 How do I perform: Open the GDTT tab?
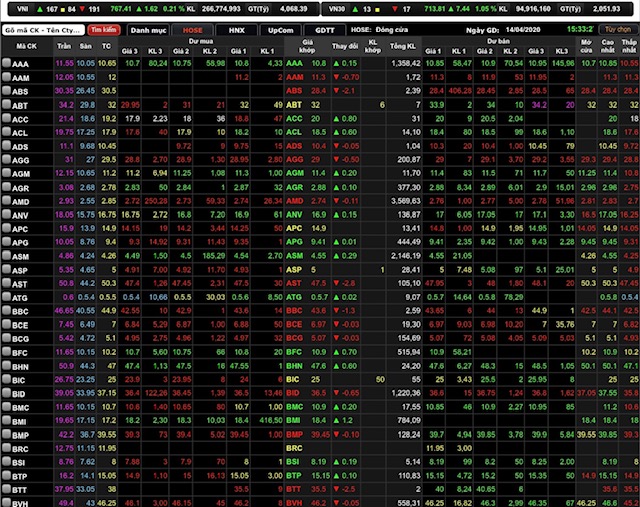(325, 30)
